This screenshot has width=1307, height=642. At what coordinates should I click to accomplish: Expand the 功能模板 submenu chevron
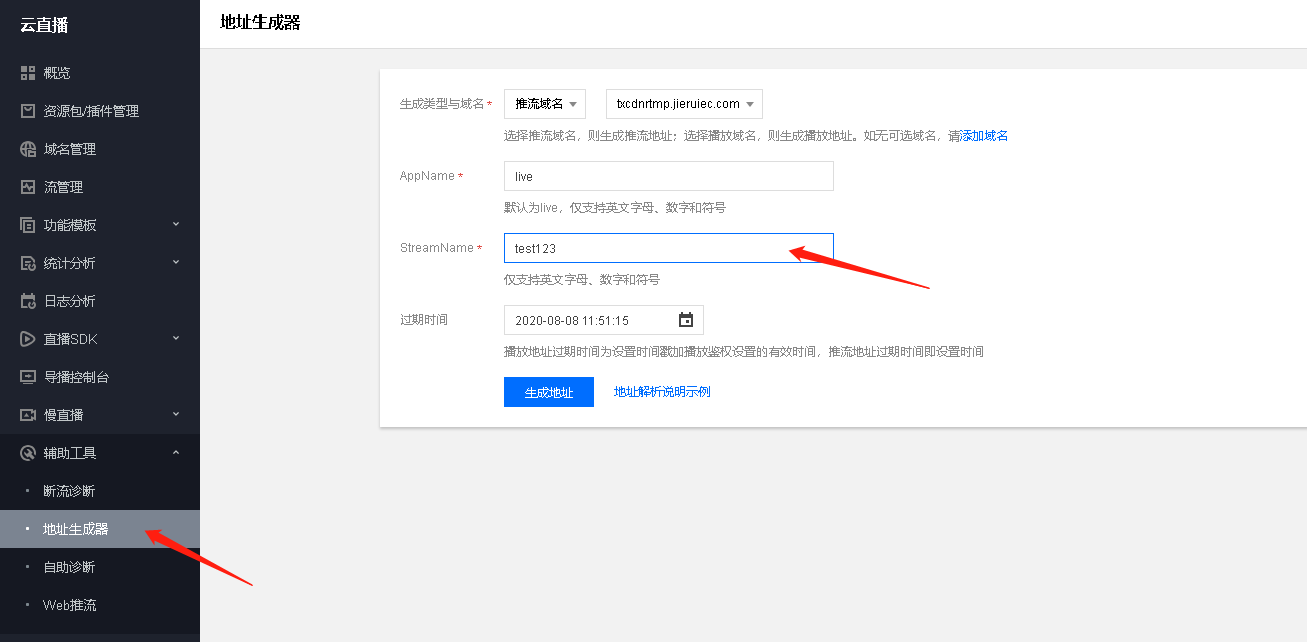pos(176,224)
